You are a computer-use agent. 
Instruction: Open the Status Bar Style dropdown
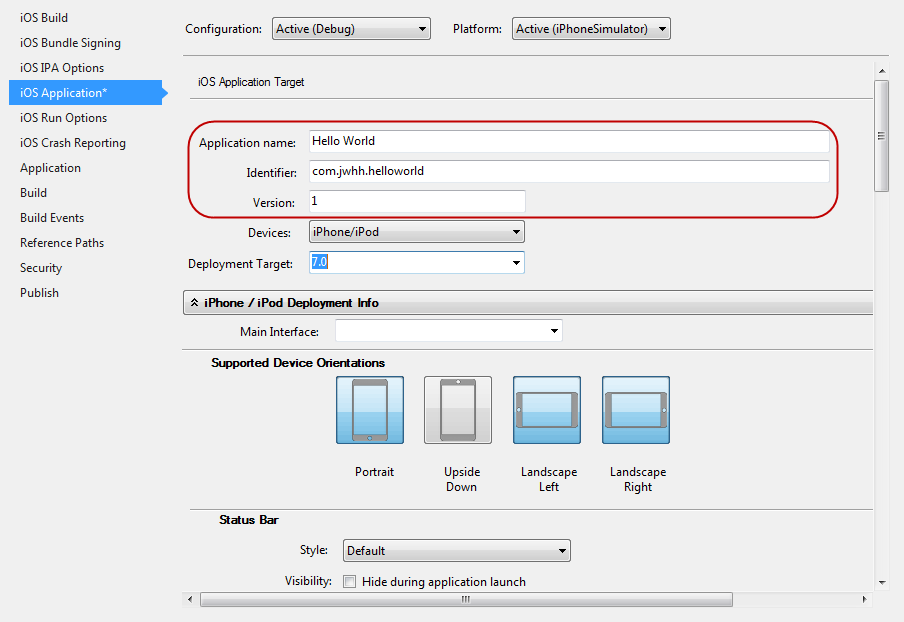click(x=456, y=551)
